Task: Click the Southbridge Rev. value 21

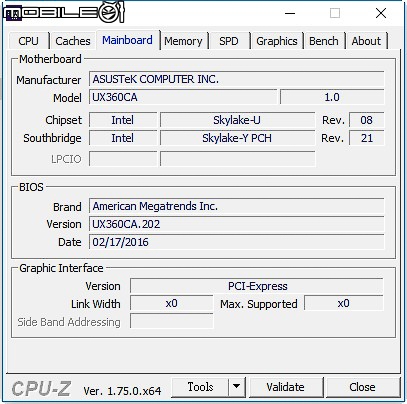Action: (366, 138)
